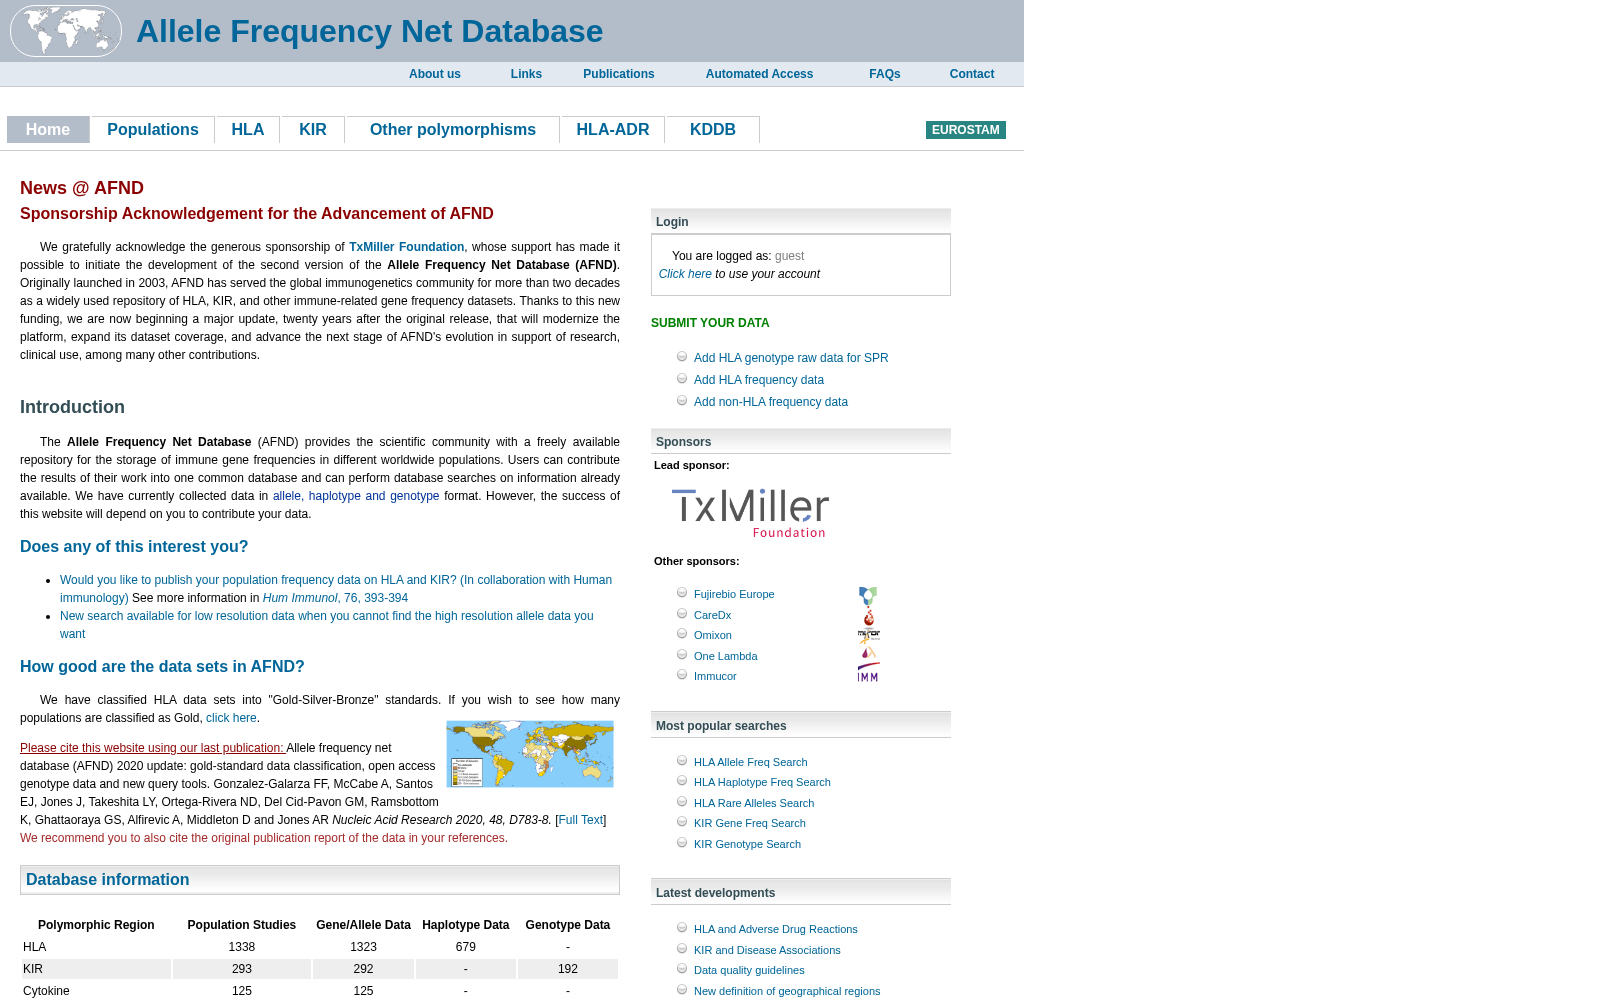Open the About us menu link
Image resolution: width=1600 pixels, height=1000 pixels.
(435, 74)
